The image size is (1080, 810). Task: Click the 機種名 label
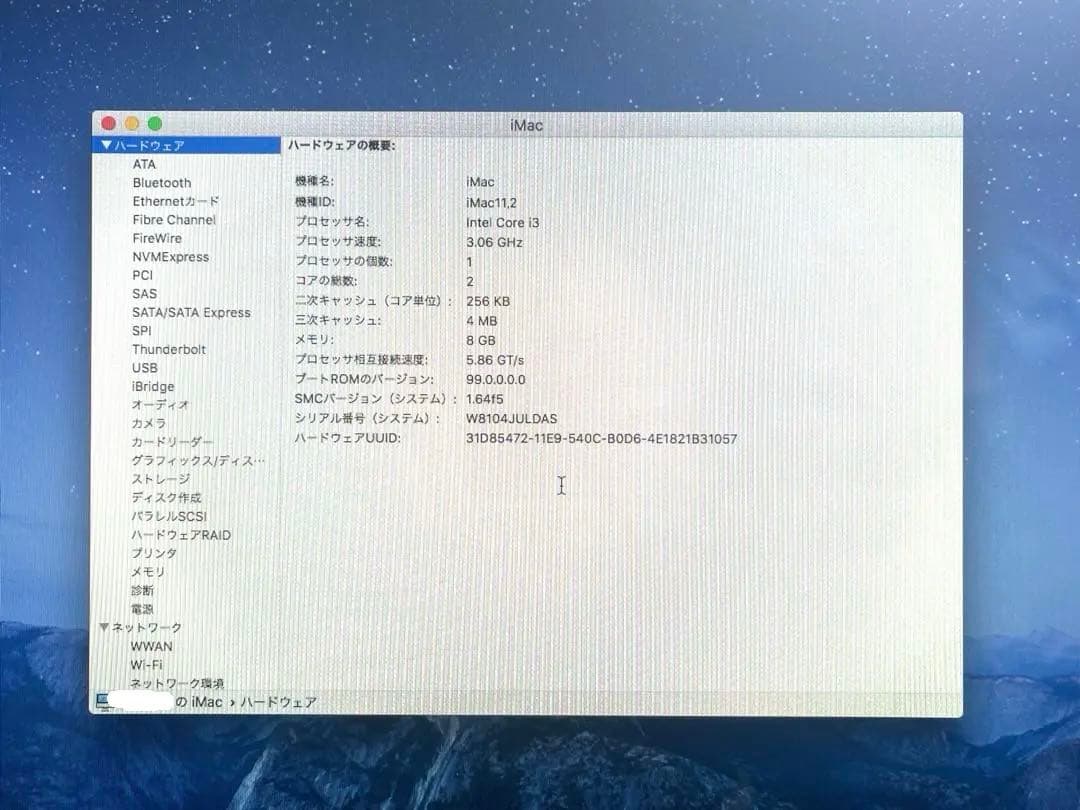pos(314,181)
